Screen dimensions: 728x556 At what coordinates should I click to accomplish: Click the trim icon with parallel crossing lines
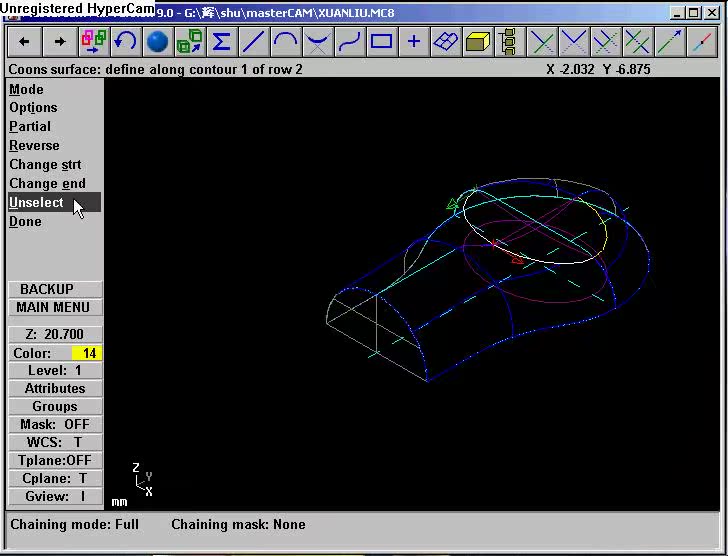point(638,42)
